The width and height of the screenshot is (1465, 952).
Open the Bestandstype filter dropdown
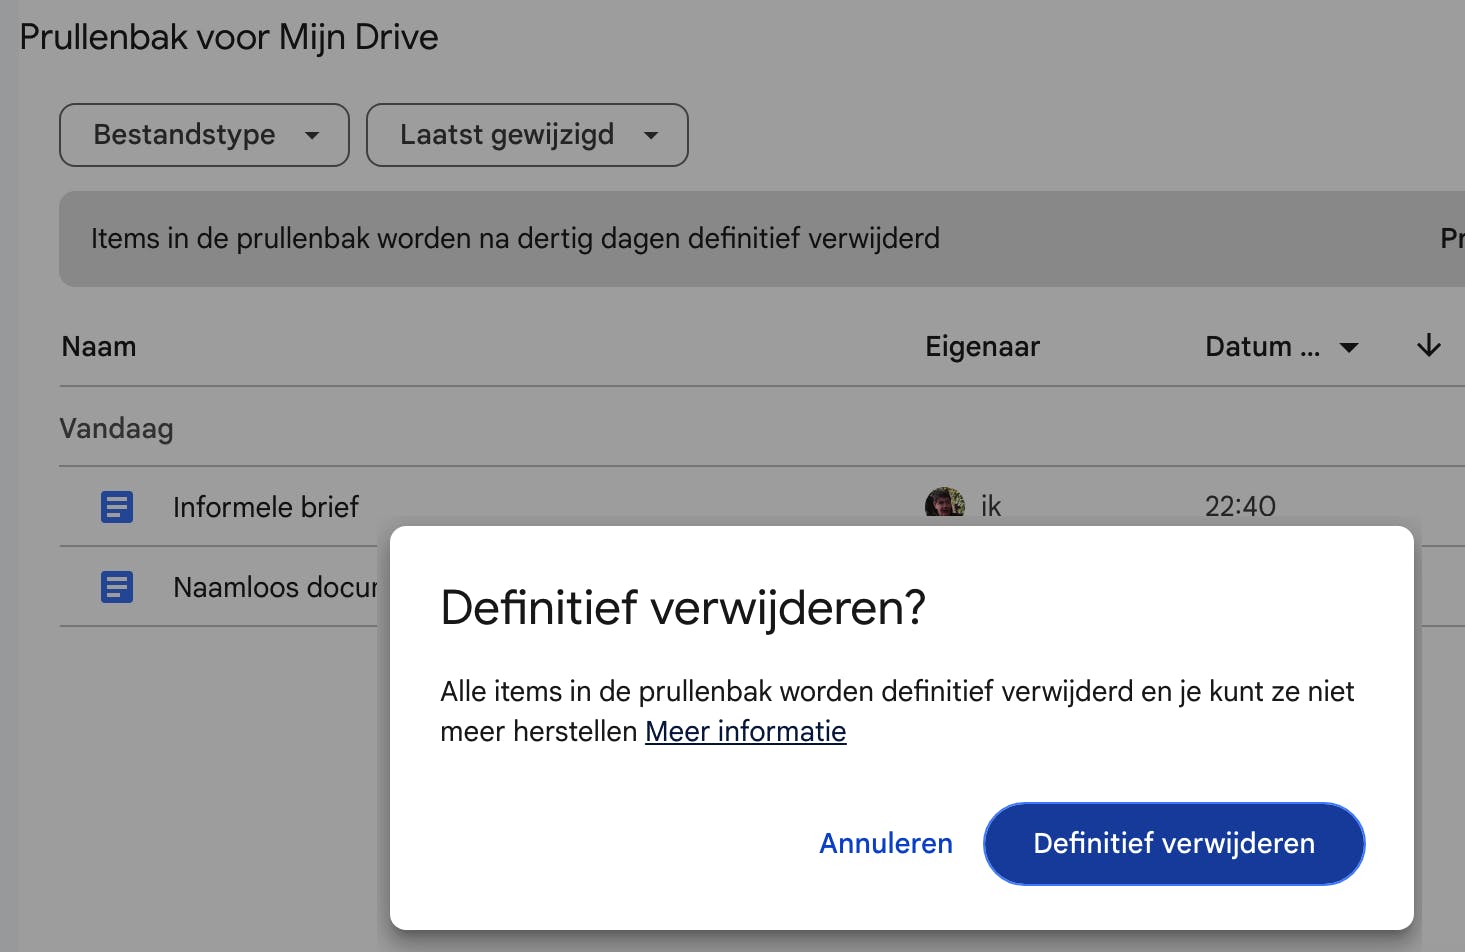coord(204,135)
